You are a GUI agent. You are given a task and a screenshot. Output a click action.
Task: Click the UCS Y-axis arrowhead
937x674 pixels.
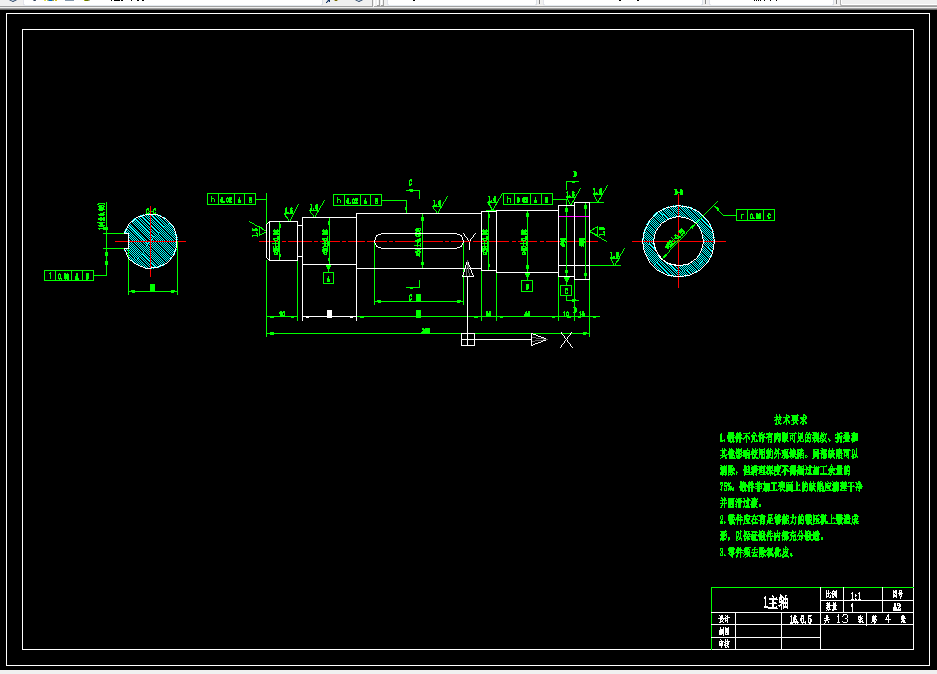tap(468, 269)
